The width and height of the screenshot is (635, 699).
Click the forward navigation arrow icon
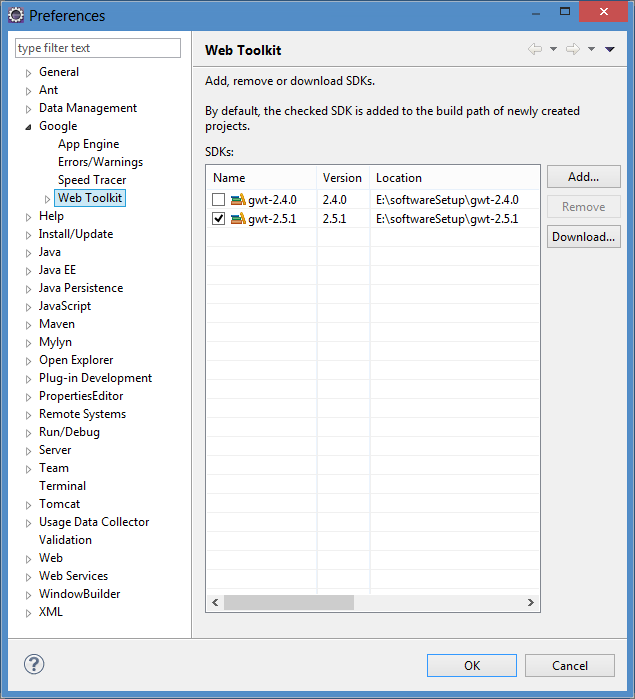pos(573,49)
